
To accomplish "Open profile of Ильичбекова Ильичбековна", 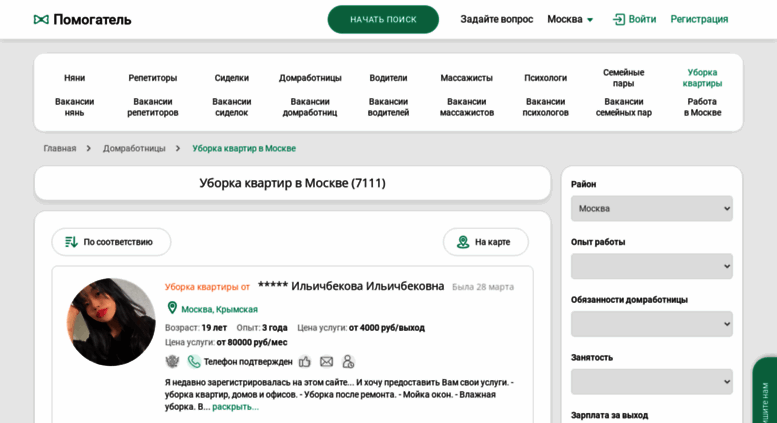I will tap(351, 286).
